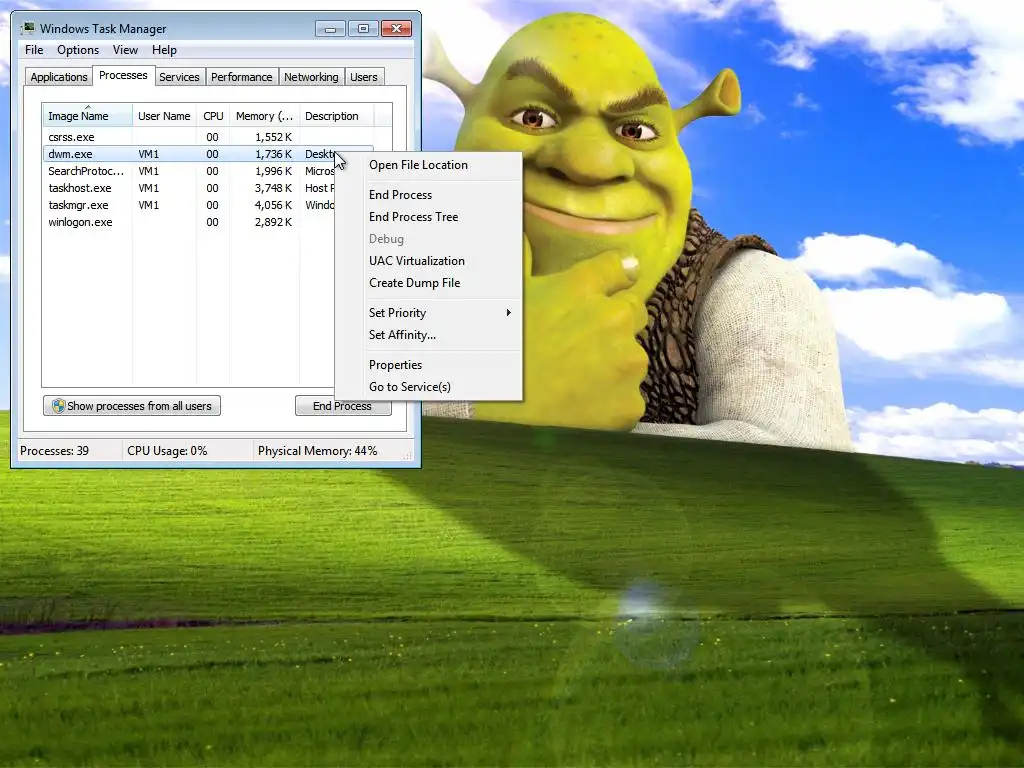This screenshot has width=1024, height=768.
Task: Open the File menu
Action: [34, 50]
